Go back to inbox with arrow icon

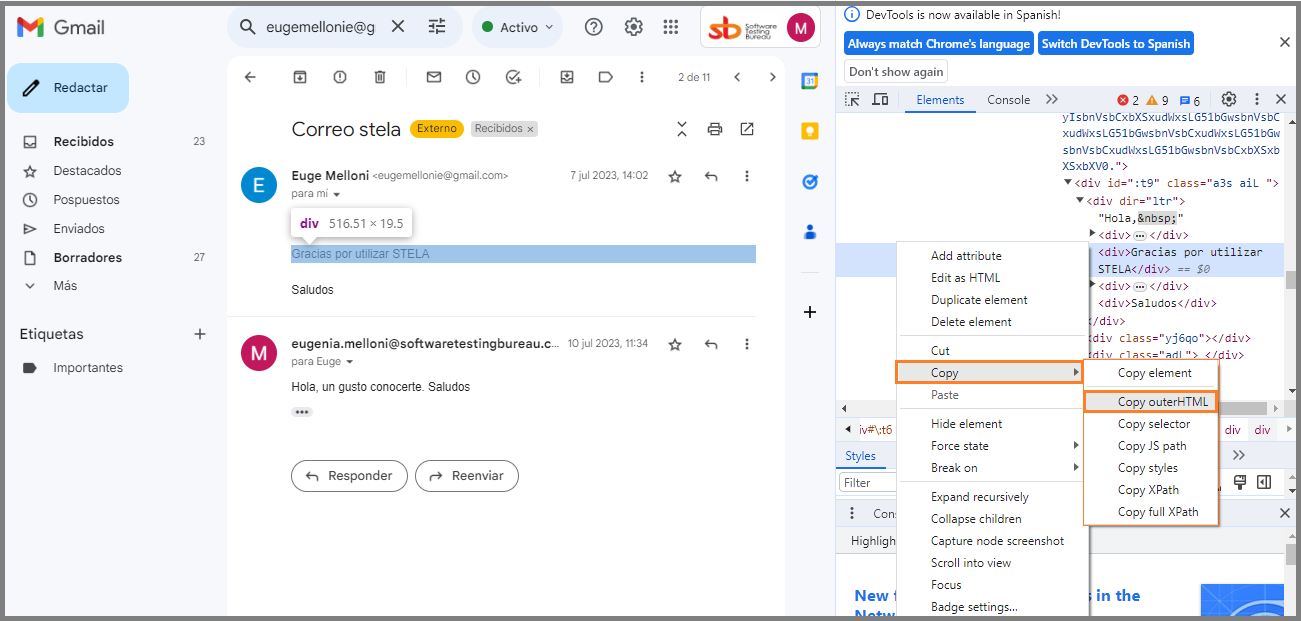250,77
